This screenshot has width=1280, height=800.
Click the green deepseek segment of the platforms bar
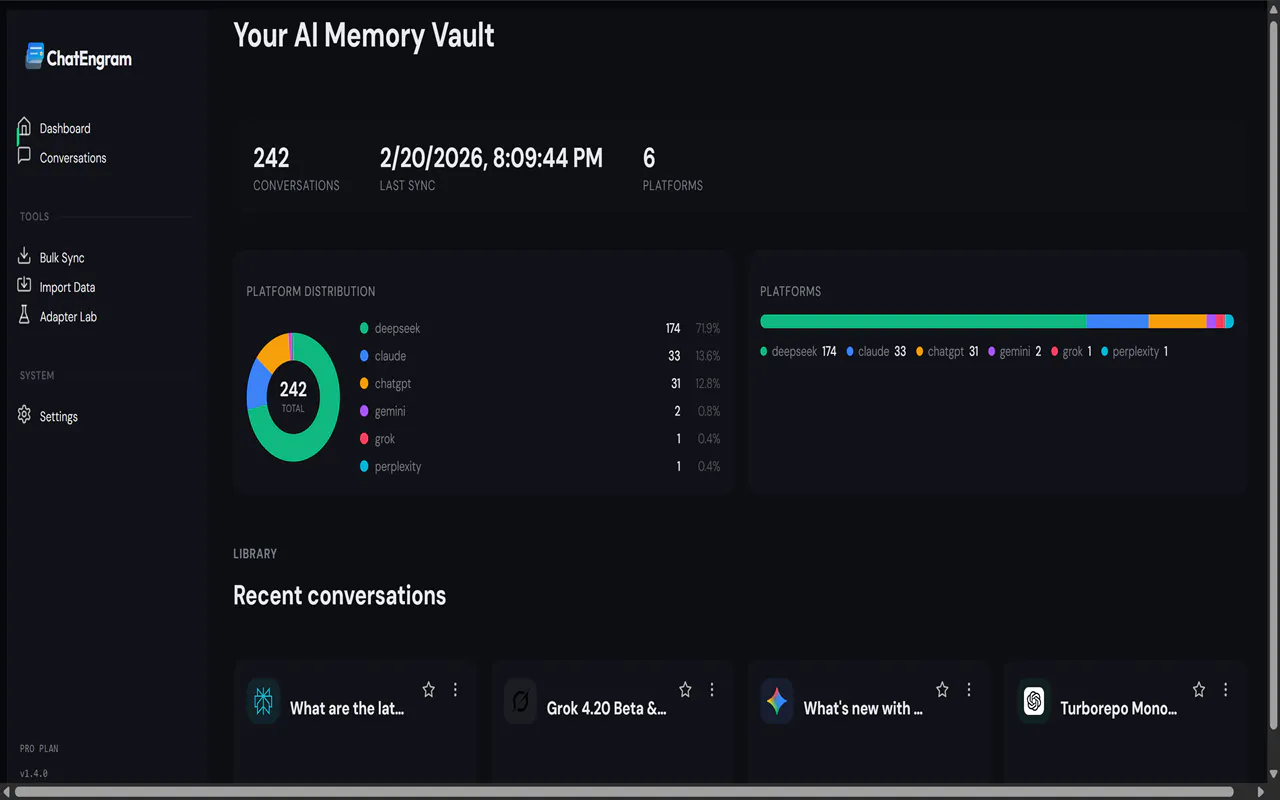pyautogui.click(x=923, y=321)
